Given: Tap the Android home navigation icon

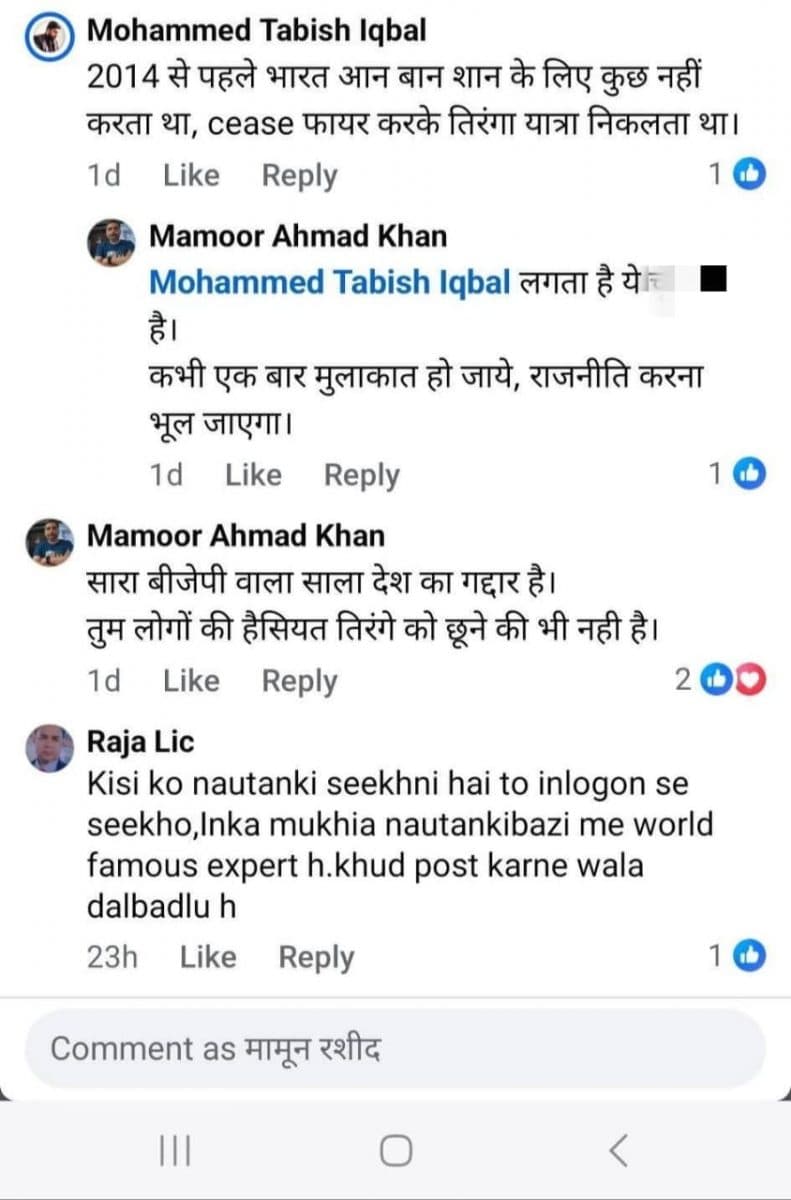Looking at the screenshot, I should pyautogui.click(x=396, y=1151).
